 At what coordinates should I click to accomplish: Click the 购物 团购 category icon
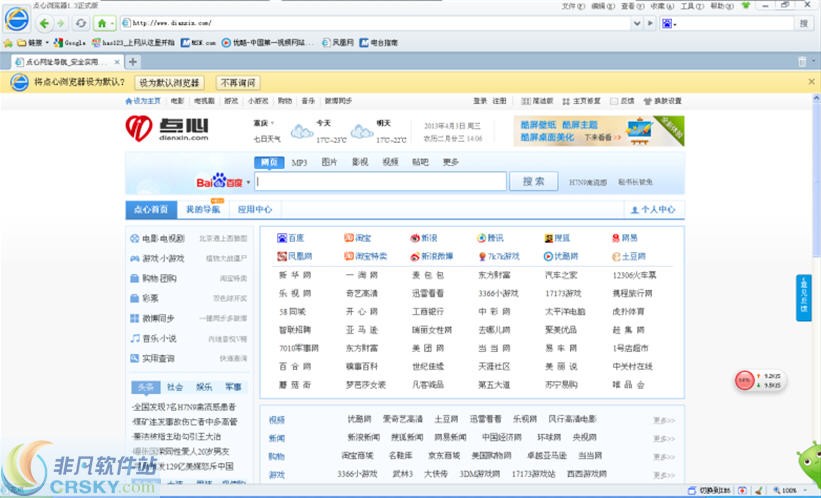pyautogui.click(x=135, y=278)
